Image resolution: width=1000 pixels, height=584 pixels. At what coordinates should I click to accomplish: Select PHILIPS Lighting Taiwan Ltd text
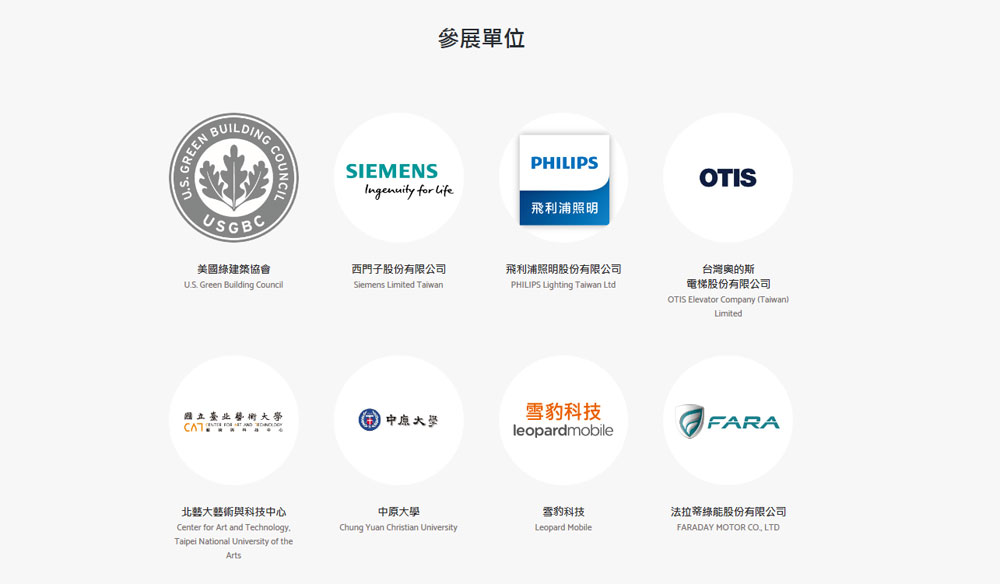click(x=563, y=285)
